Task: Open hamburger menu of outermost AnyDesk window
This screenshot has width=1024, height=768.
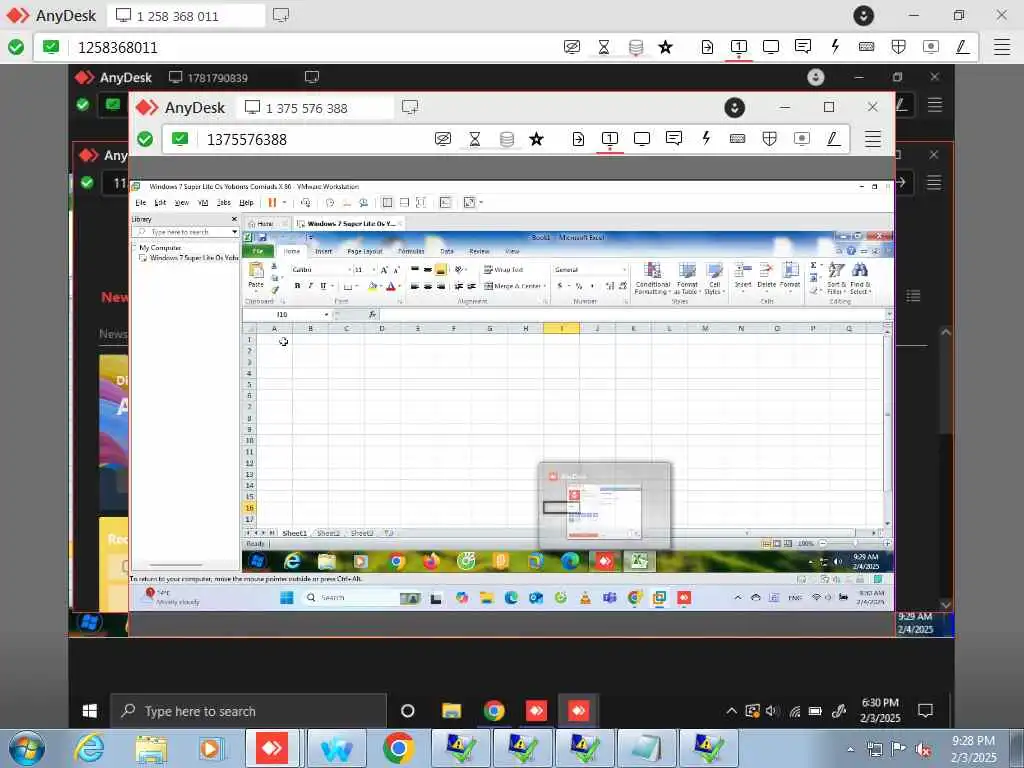Action: coord(1002,47)
